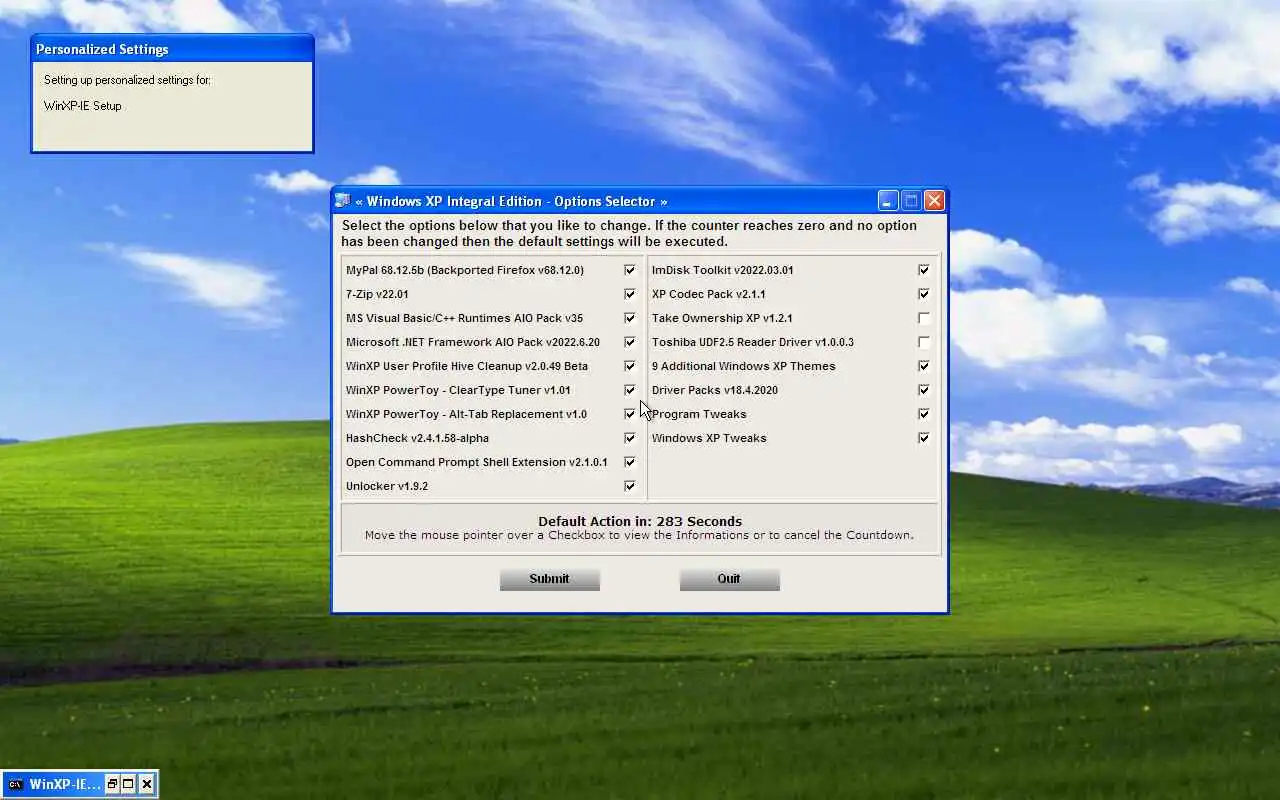The width and height of the screenshot is (1280, 800).
Task: Maximize the Options Selector window
Action: click(x=911, y=201)
